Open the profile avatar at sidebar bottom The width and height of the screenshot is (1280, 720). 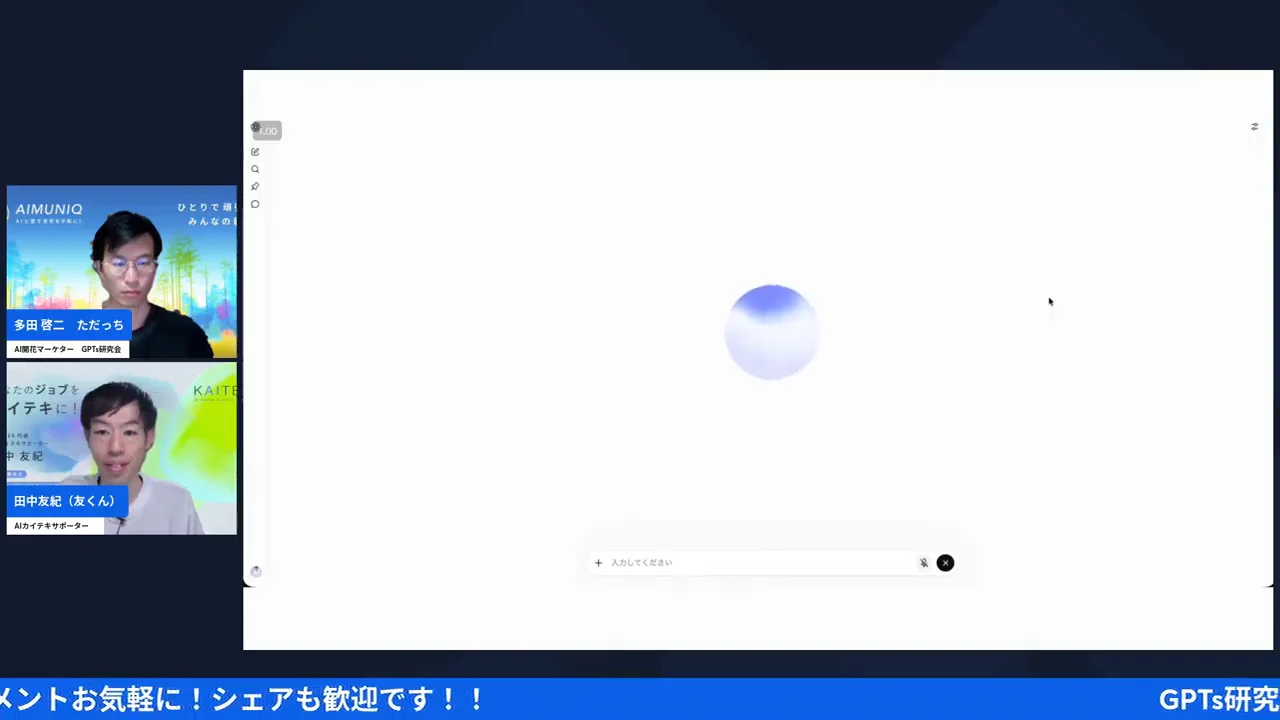click(256, 571)
